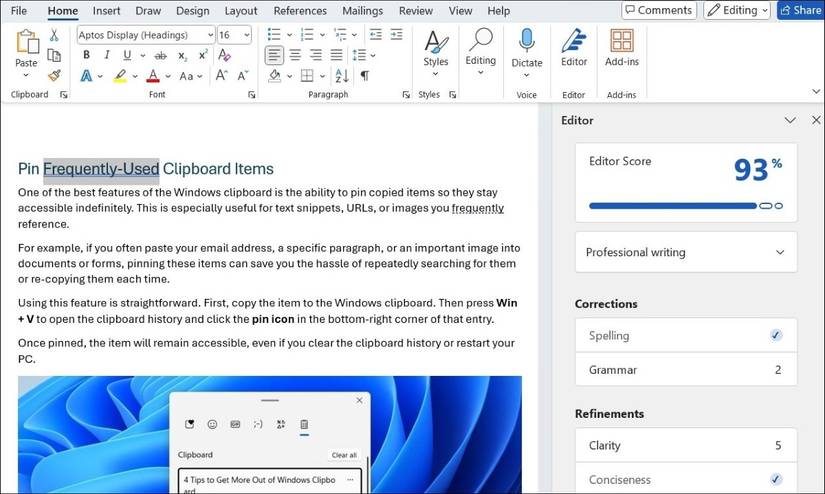Switch to the References tab
Screen dimensions: 825x494
(300, 11)
